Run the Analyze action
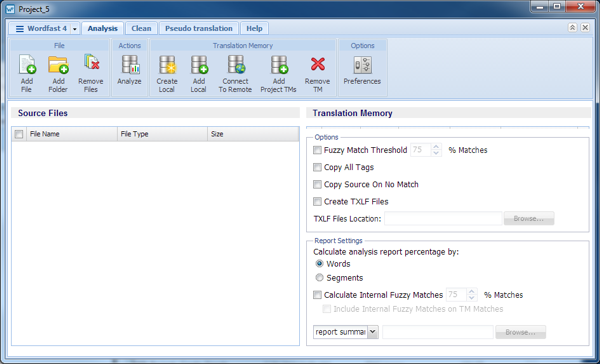 [130, 64]
